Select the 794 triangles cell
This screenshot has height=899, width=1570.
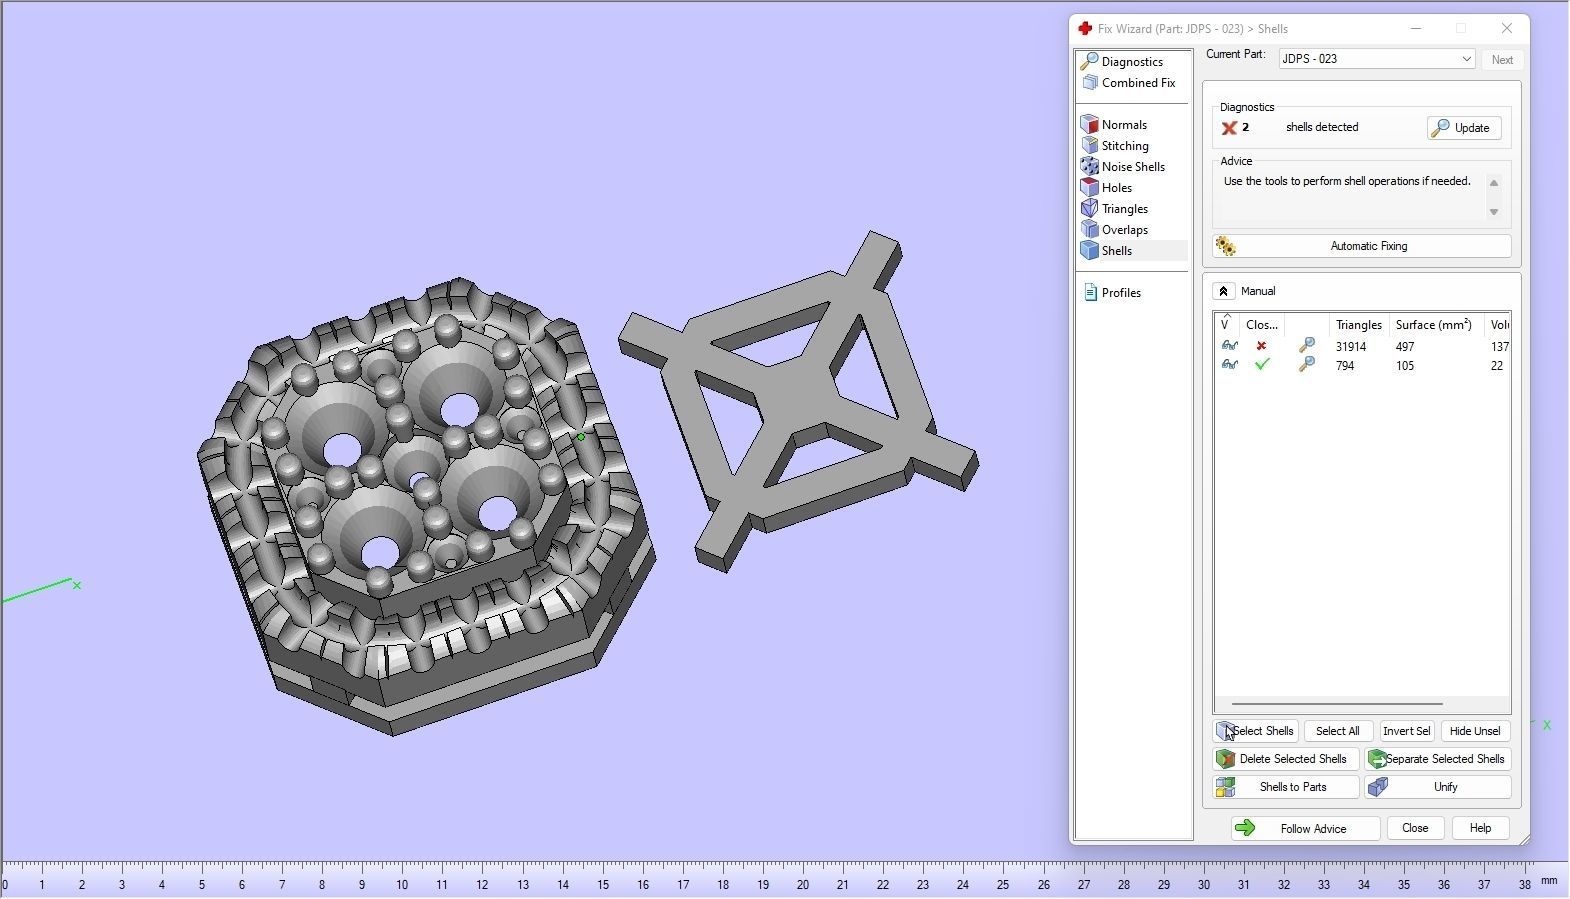pyautogui.click(x=1345, y=366)
